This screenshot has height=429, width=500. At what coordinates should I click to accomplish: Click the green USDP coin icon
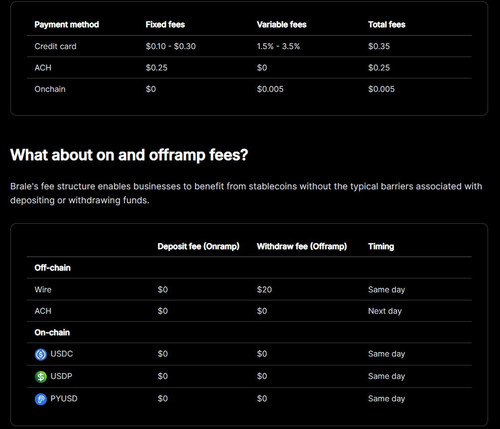[x=41, y=377]
